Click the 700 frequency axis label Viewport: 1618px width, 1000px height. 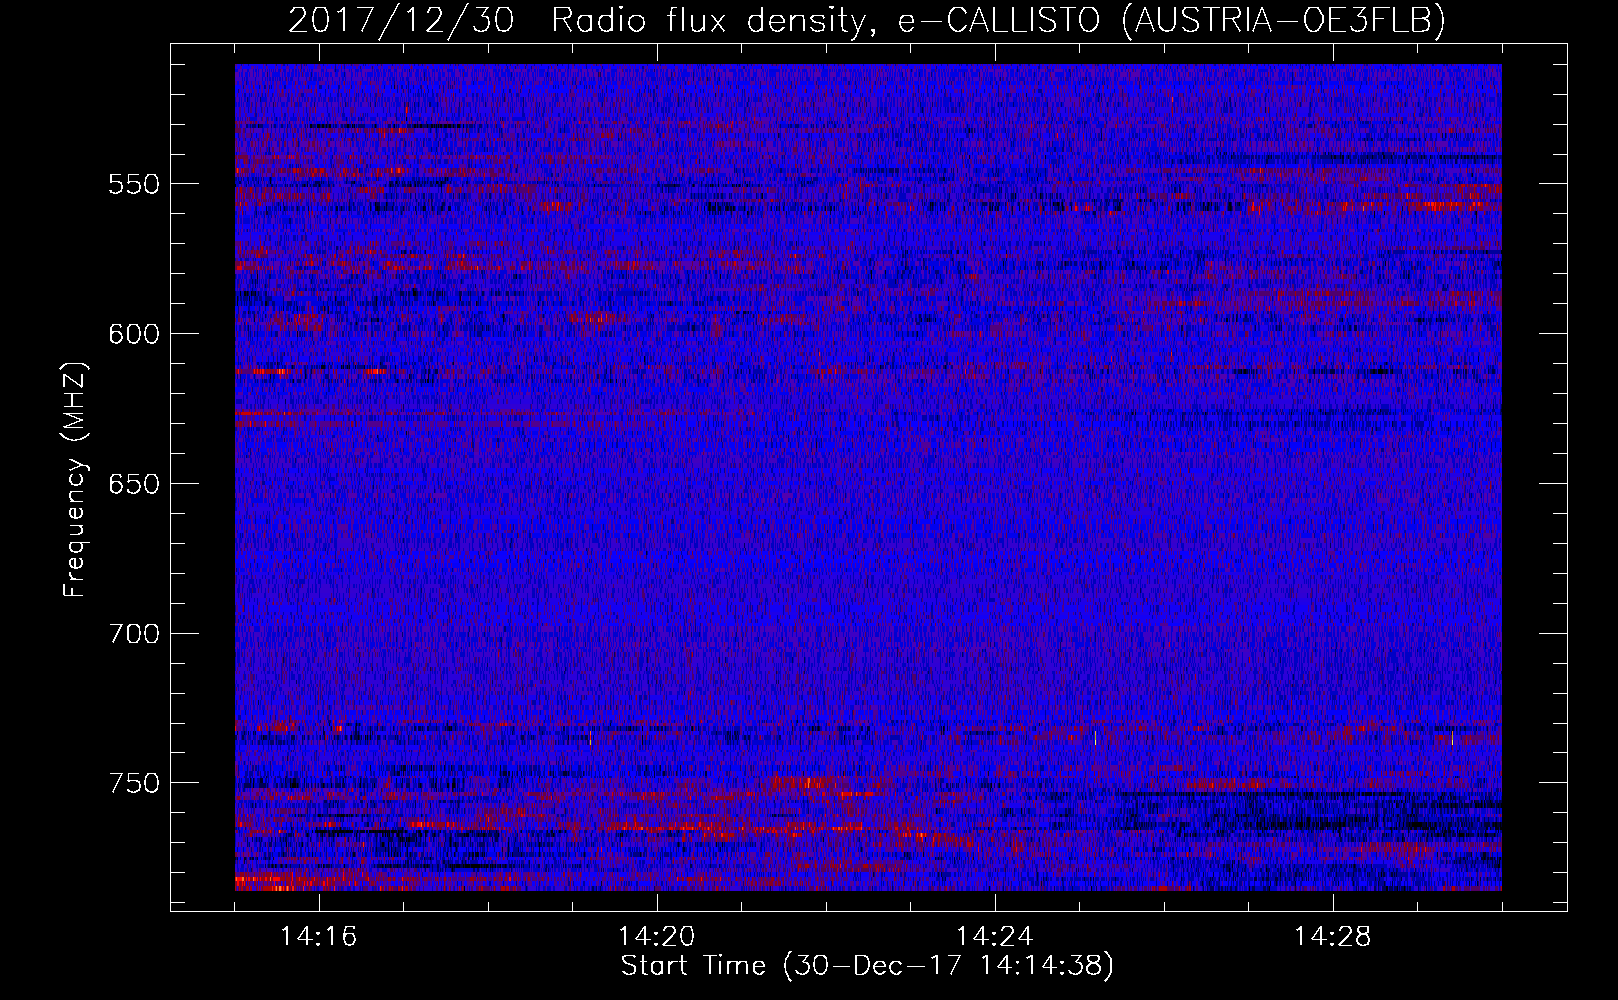(134, 634)
